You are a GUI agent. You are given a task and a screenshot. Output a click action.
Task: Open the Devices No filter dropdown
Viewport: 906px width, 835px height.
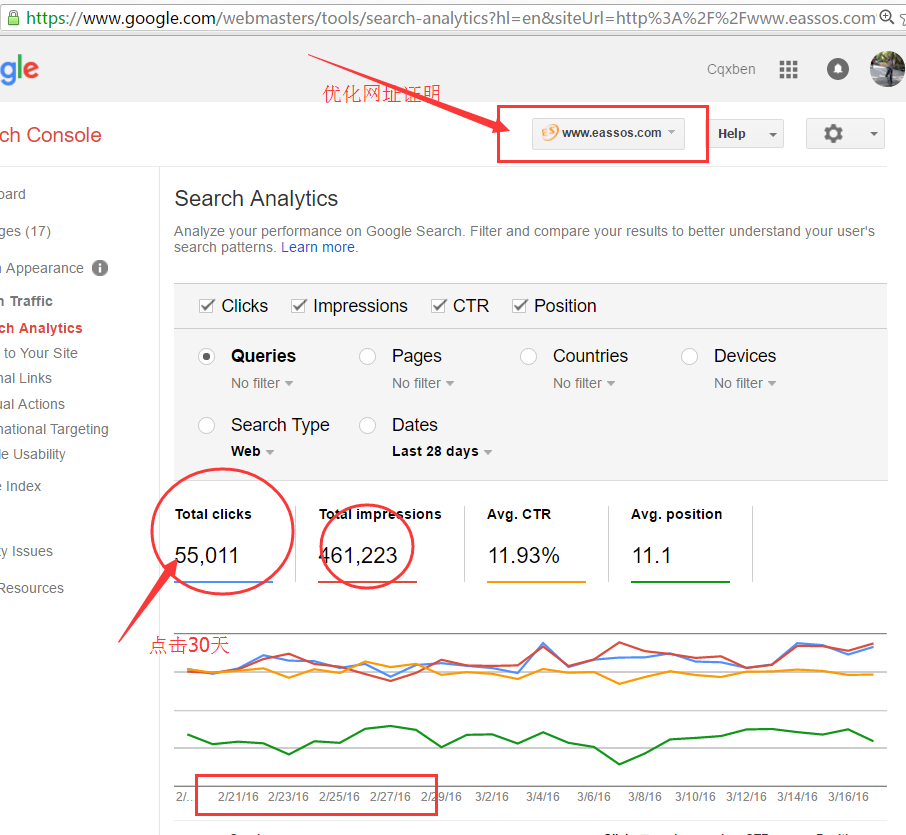(745, 383)
